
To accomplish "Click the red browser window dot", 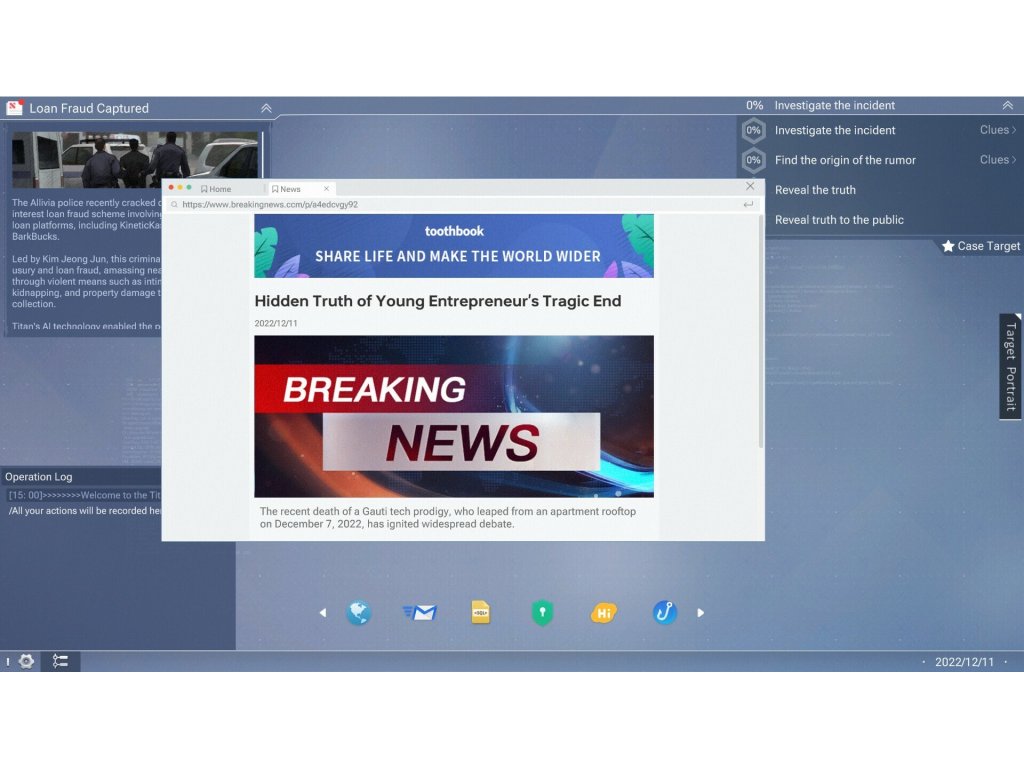I will [x=171, y=188].
